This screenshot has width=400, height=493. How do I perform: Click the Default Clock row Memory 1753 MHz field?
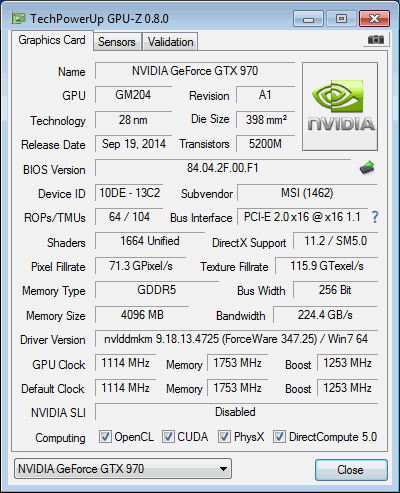[237, 388]
